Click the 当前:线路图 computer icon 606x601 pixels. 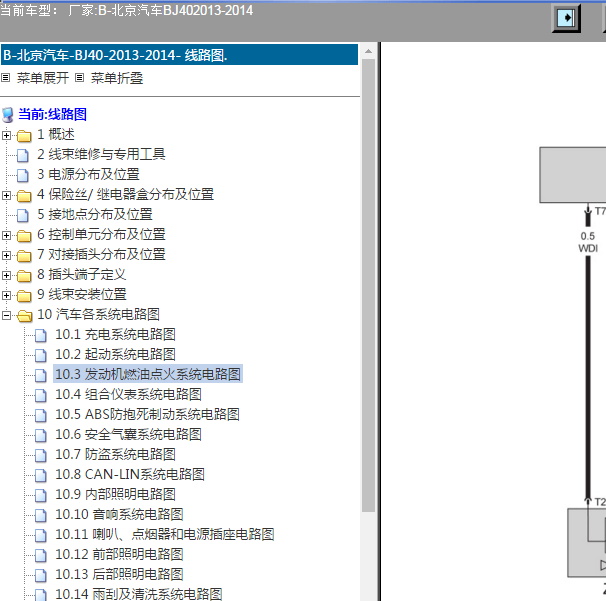(x=7, y=115)
